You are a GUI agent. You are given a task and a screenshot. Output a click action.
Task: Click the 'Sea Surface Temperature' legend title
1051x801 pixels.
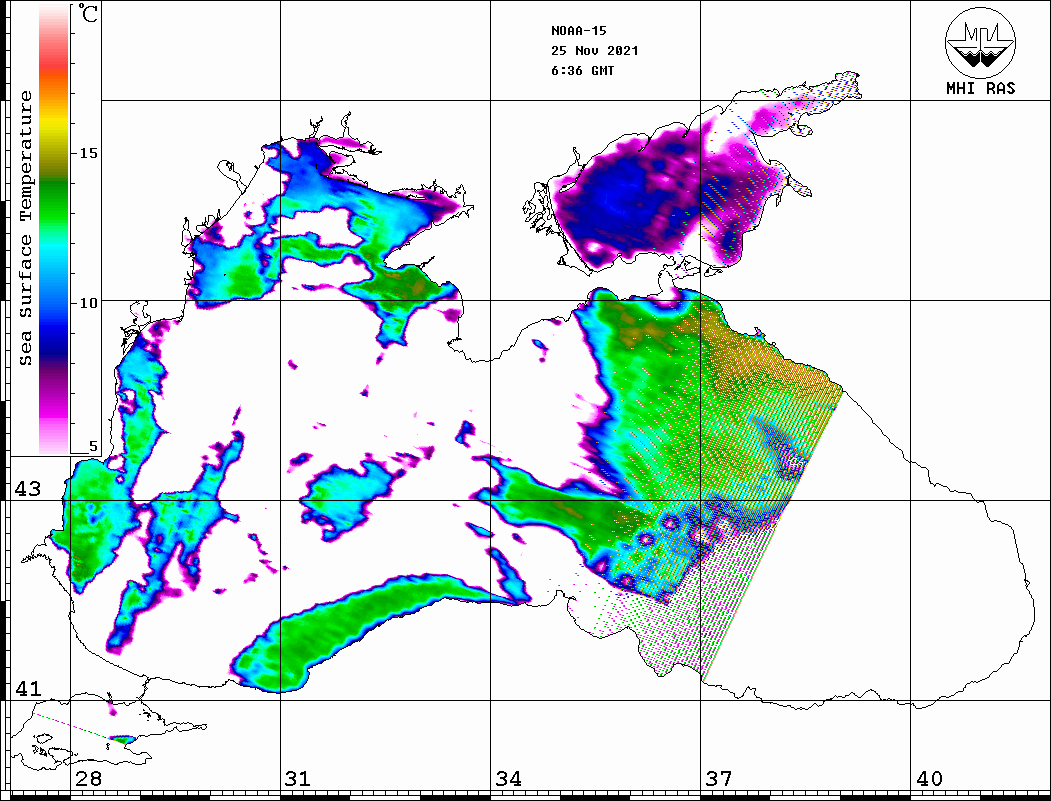[25, 229]
